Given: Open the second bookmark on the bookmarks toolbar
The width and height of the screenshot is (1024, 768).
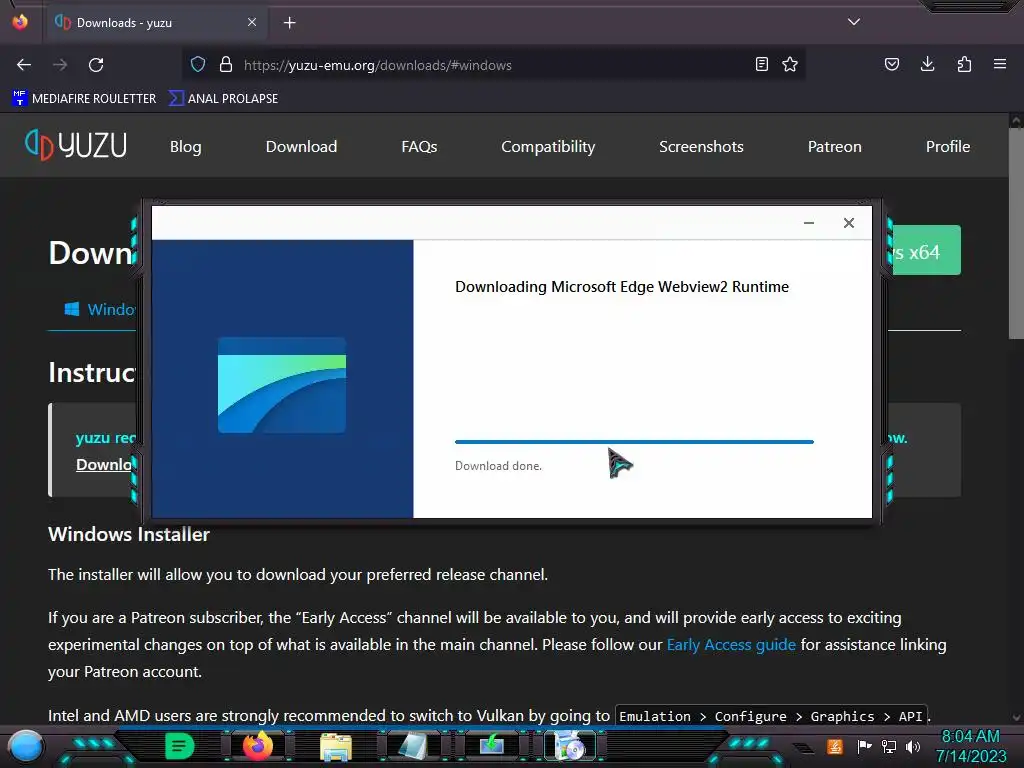Looking at the screenshot, I should [223, 99].
